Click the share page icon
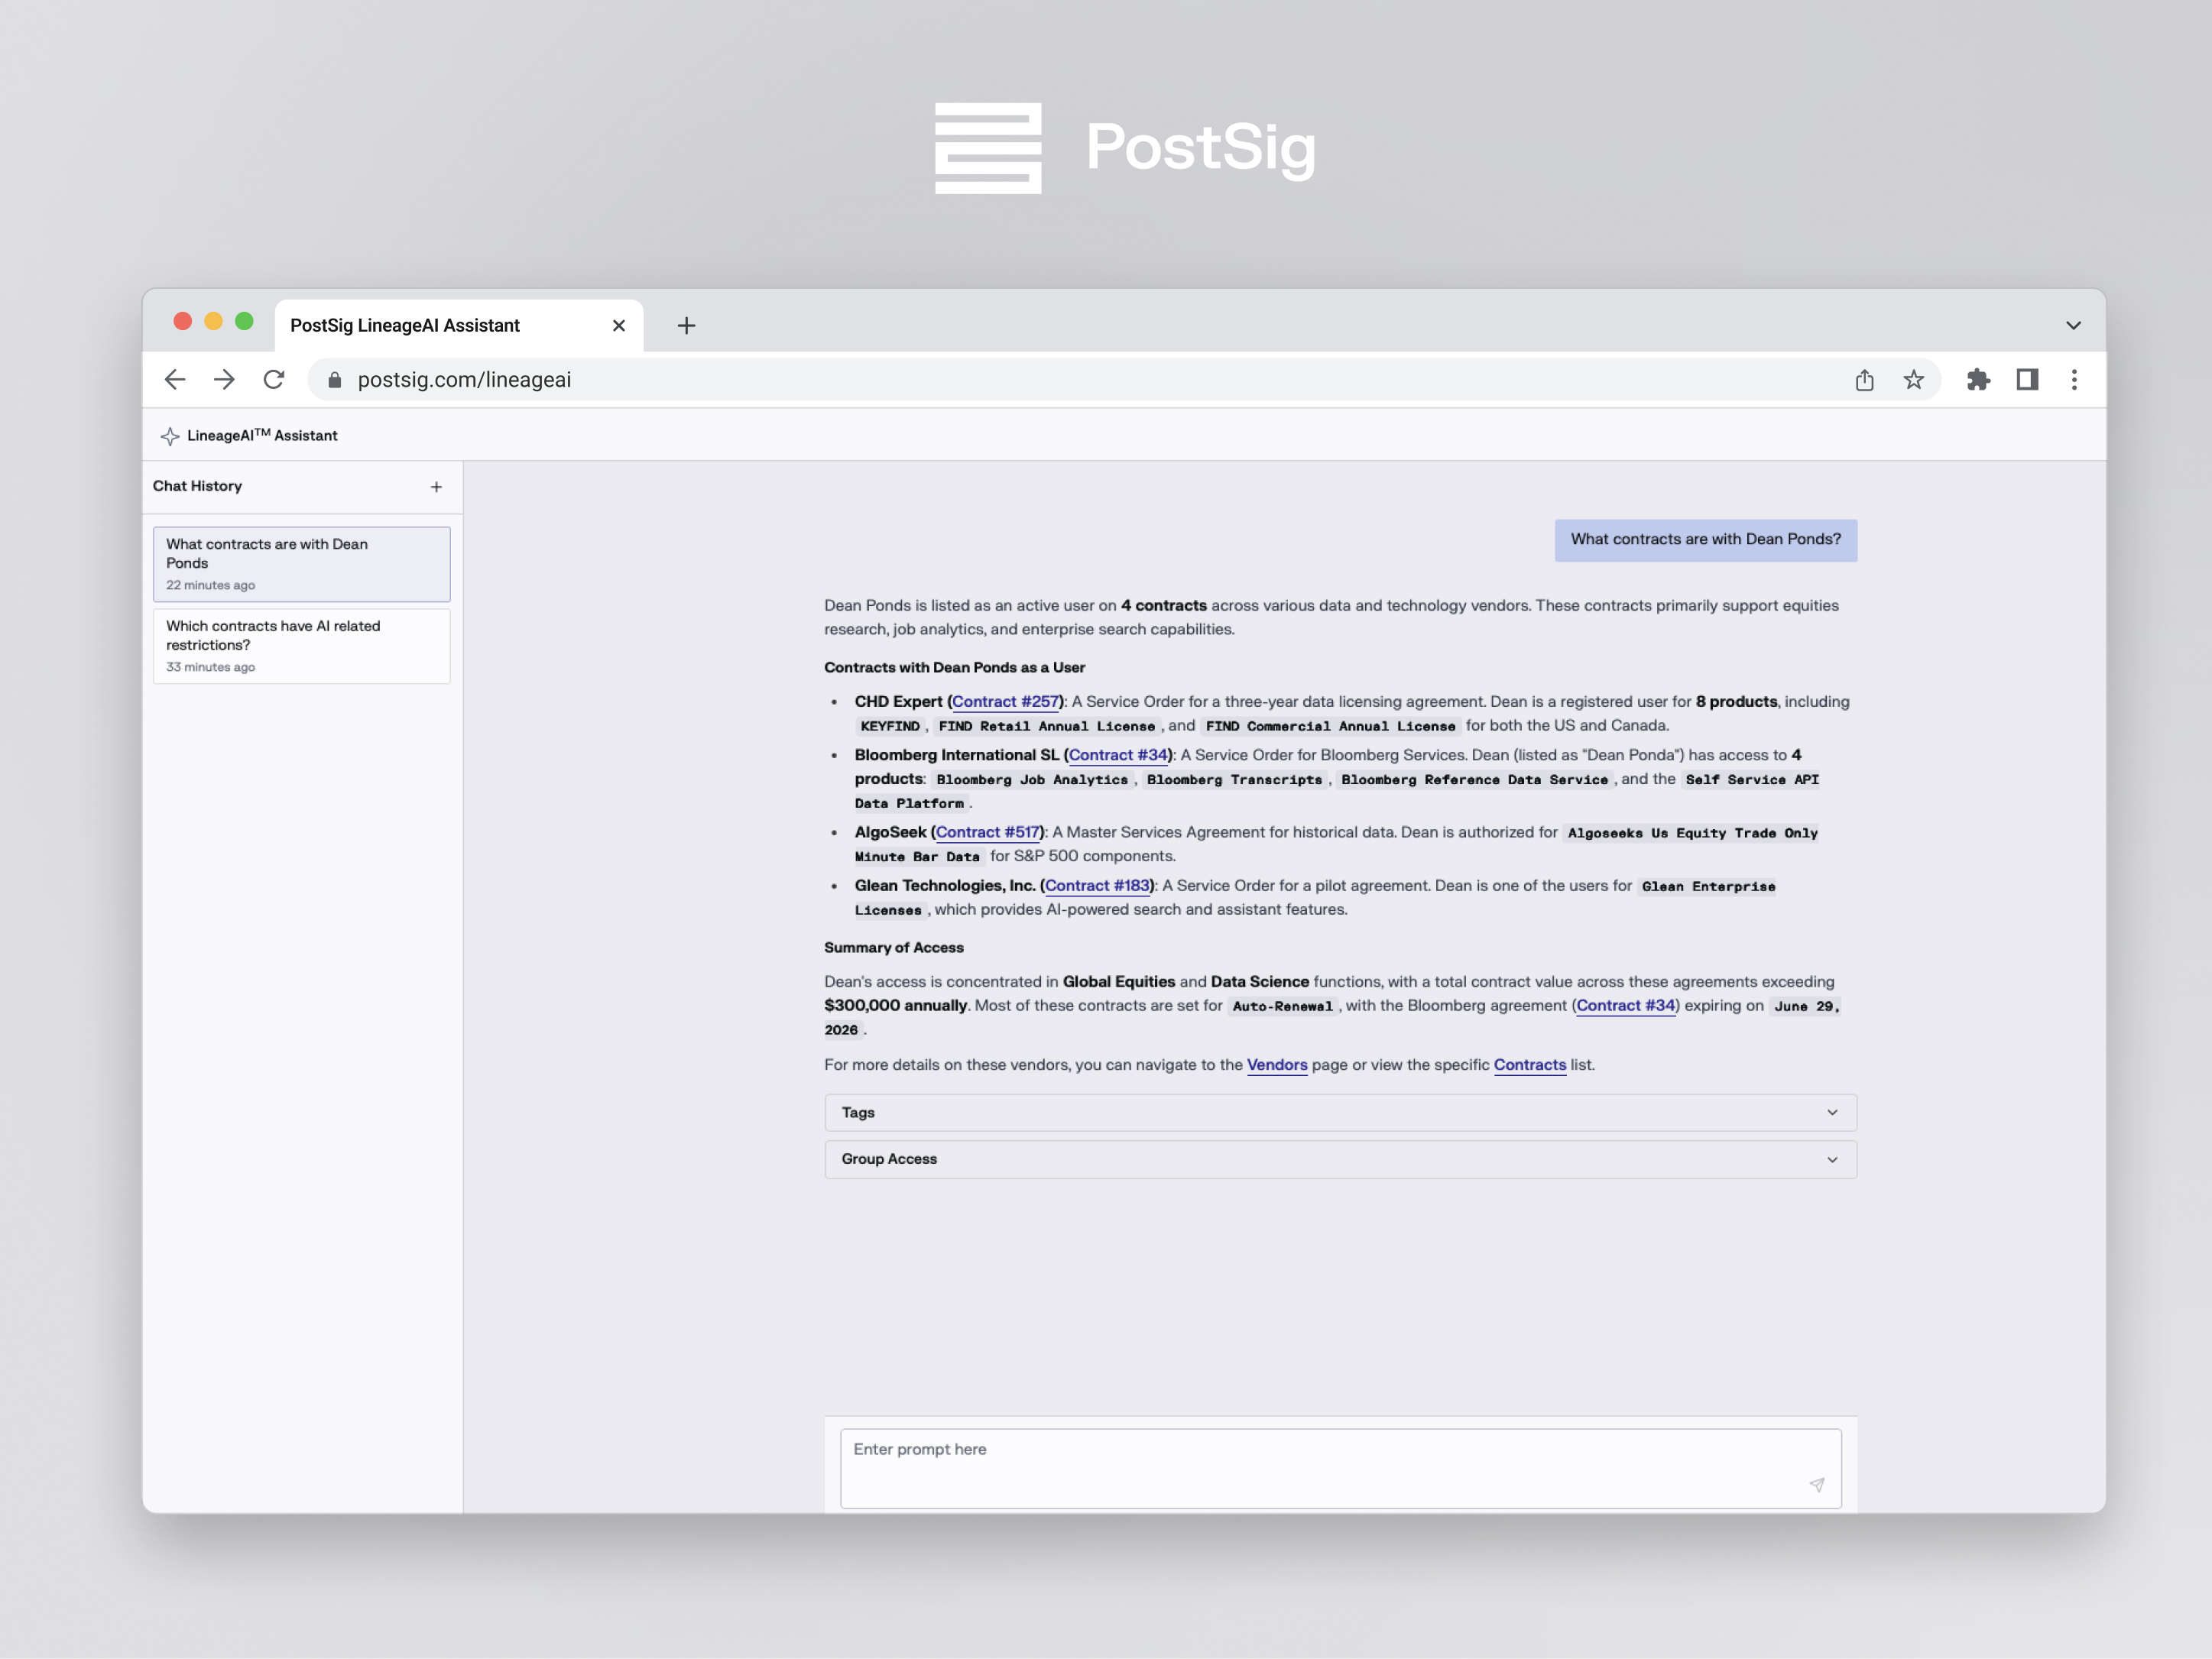The image size is (2212, 1659). point(1864,380)
